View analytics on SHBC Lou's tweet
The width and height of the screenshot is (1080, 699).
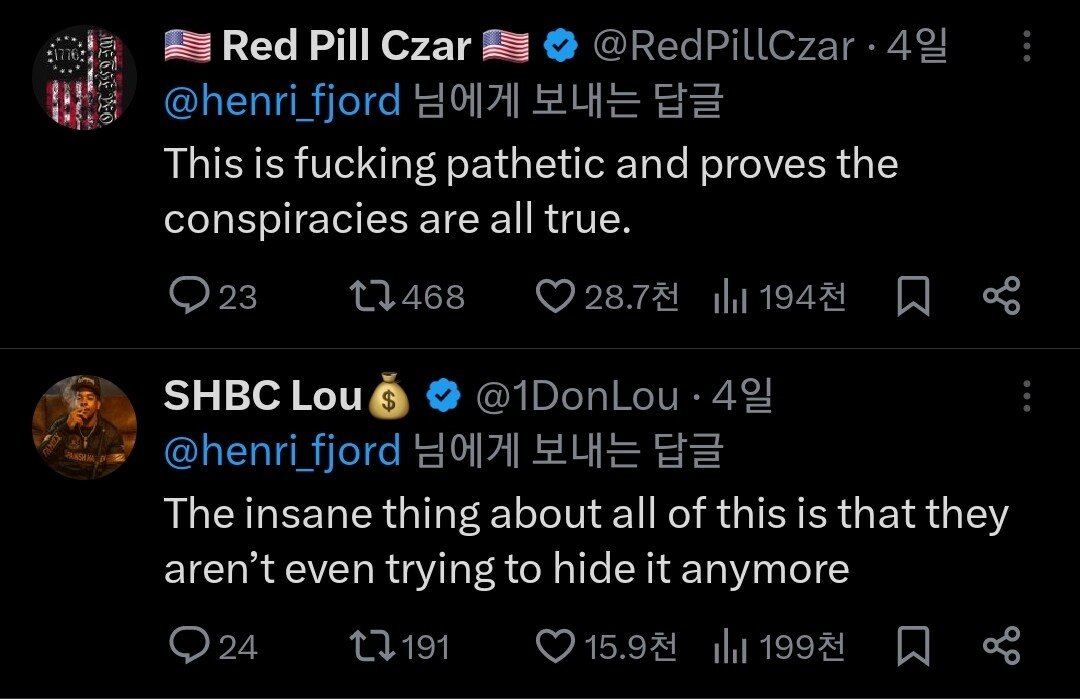[727, 647]
